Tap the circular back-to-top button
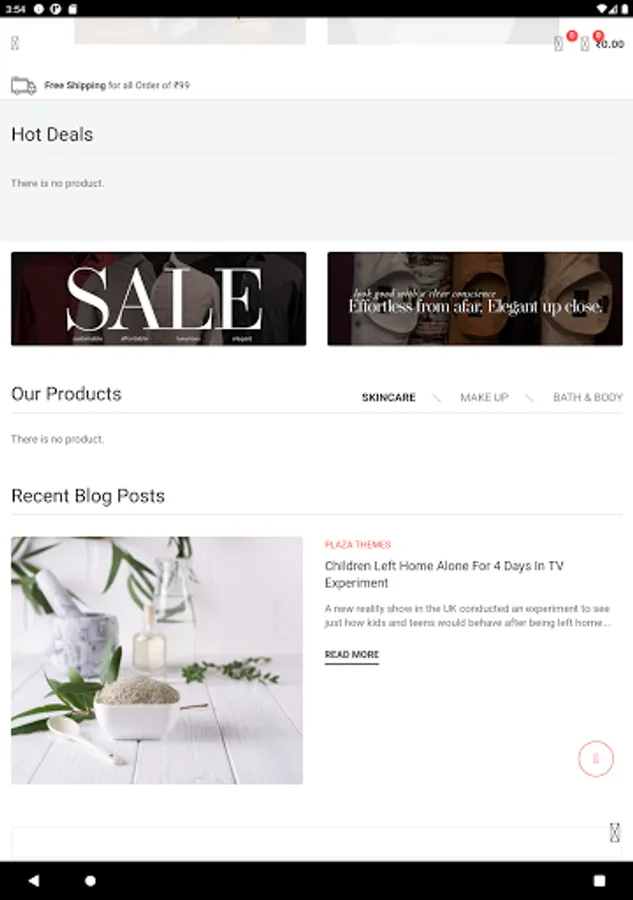The width and height of the screenshot is (633, 900). [596, 758]
